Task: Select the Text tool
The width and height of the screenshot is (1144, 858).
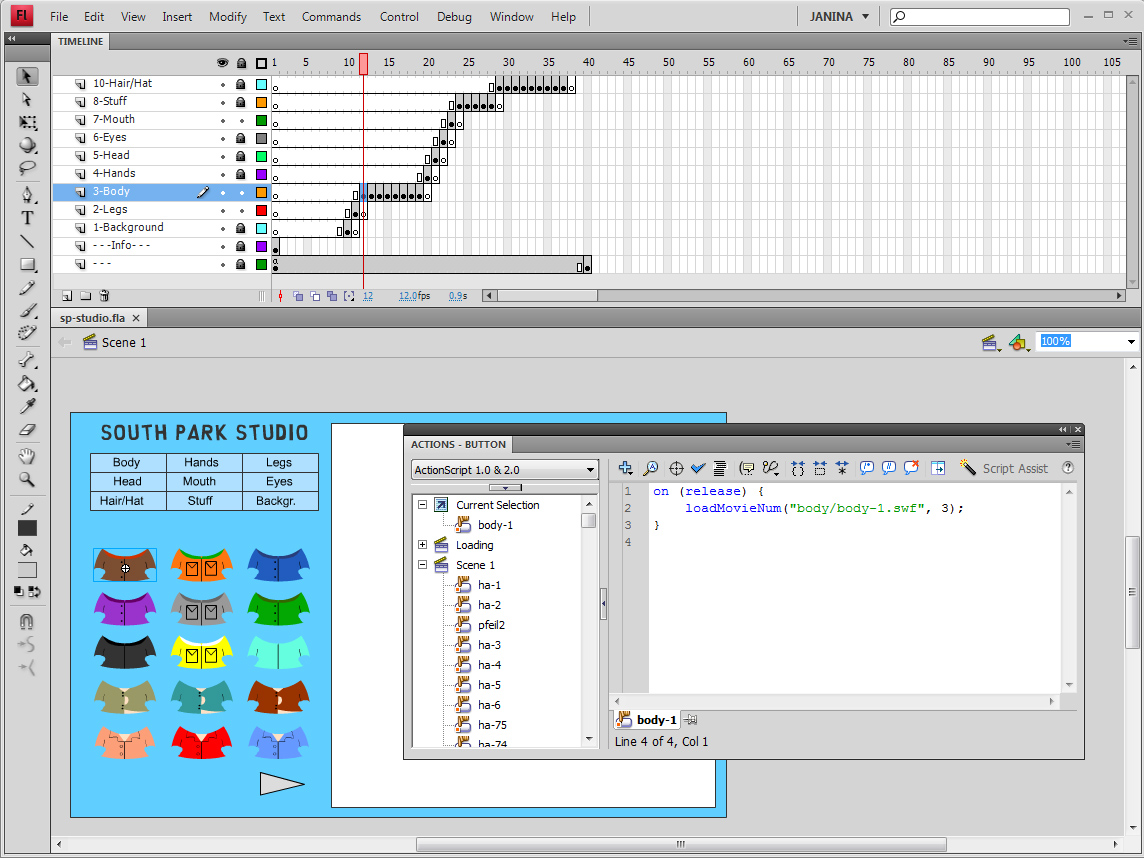Action: [27, 217]
